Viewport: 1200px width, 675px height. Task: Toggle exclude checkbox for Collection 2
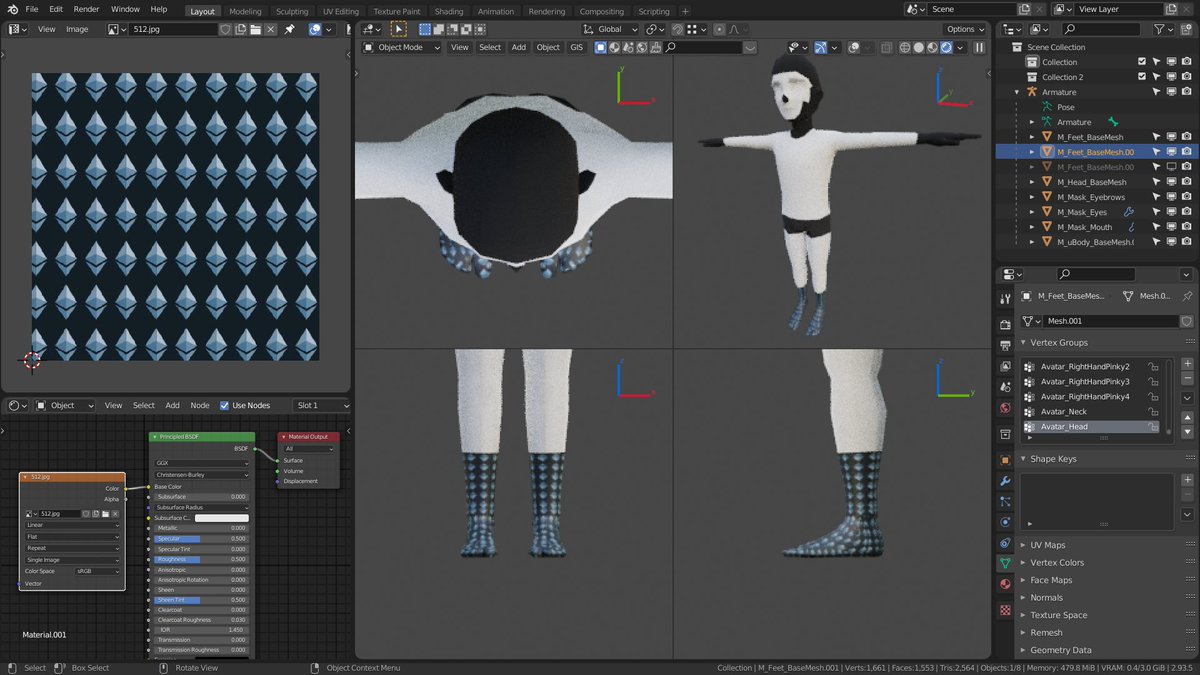coord(1142,77)
